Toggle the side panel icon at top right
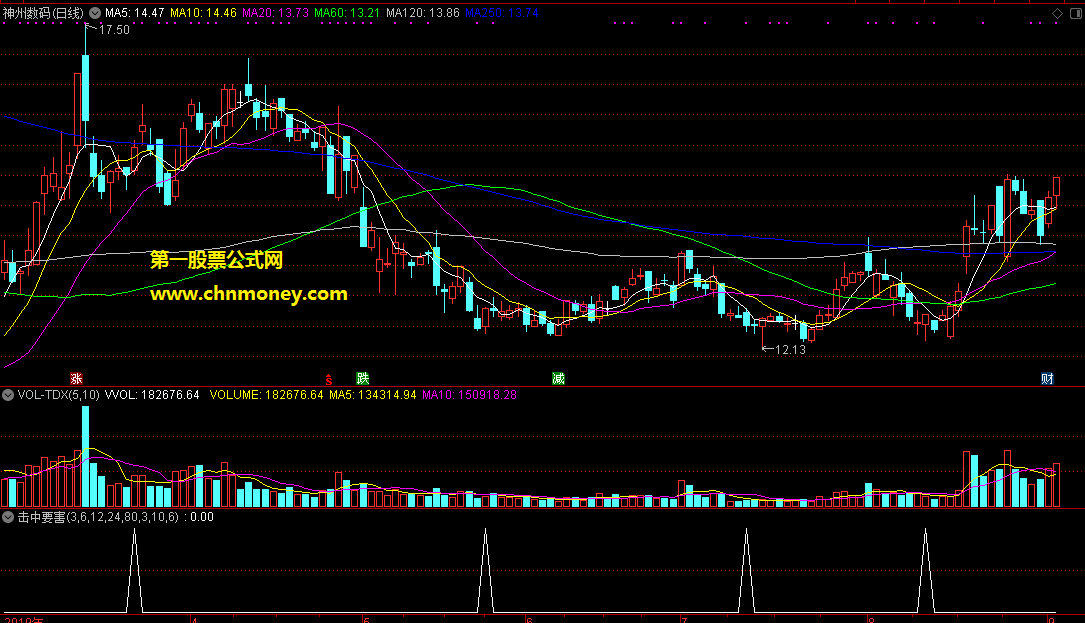 pos(1076,13)
